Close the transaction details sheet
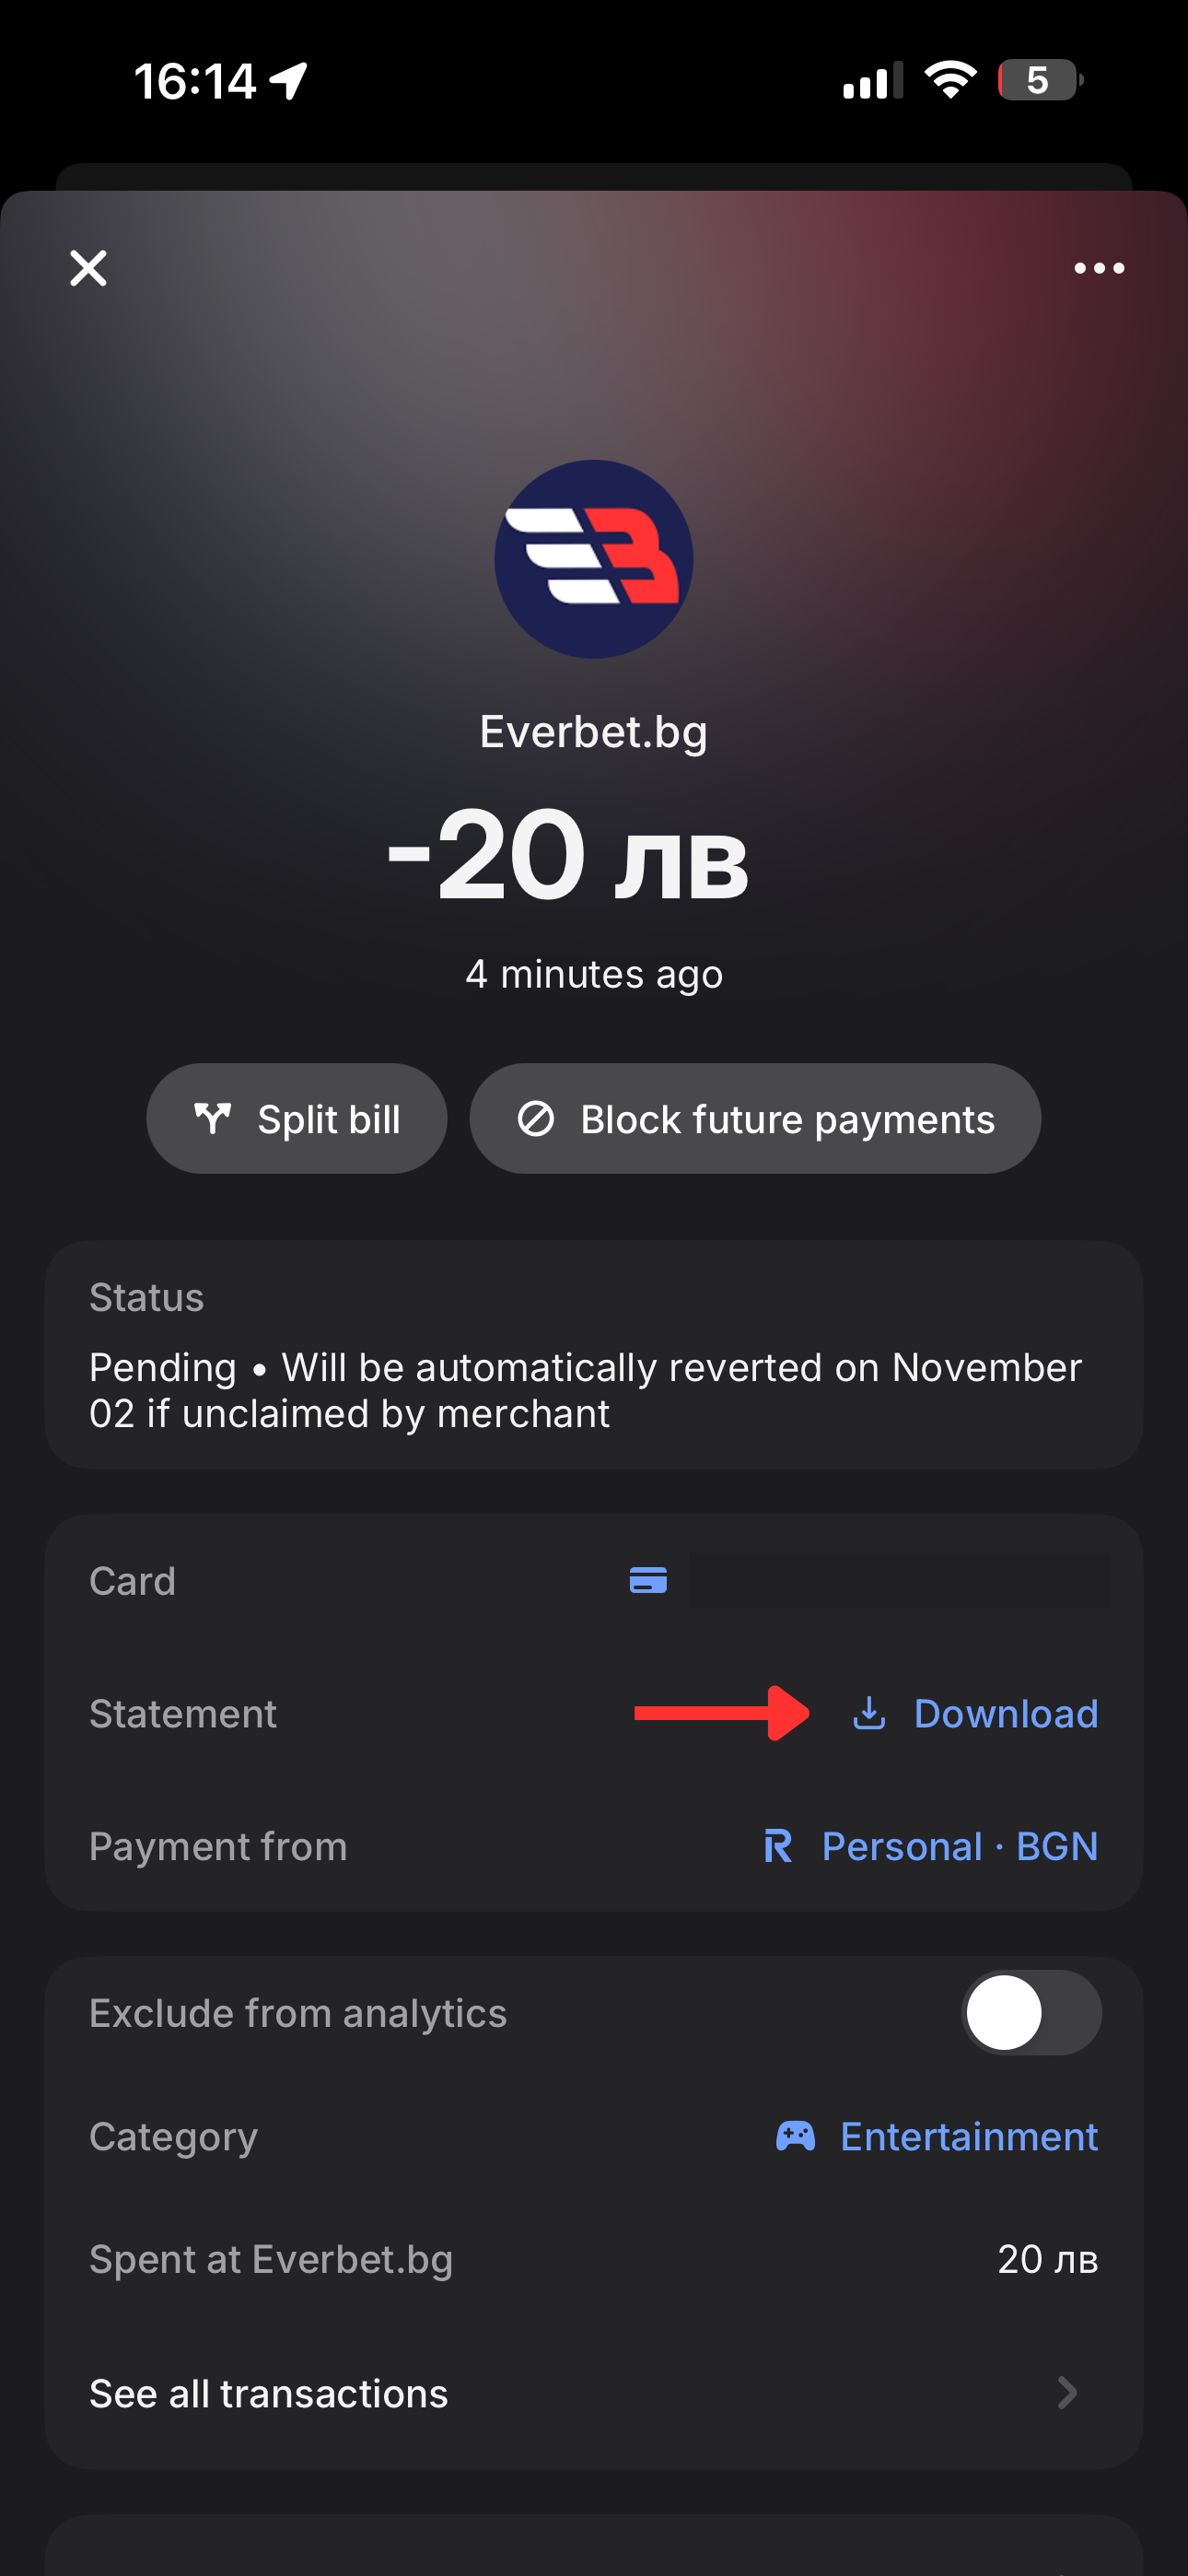The width and height of the screenshot is (1188, 2576). click(x=88, y=268)
